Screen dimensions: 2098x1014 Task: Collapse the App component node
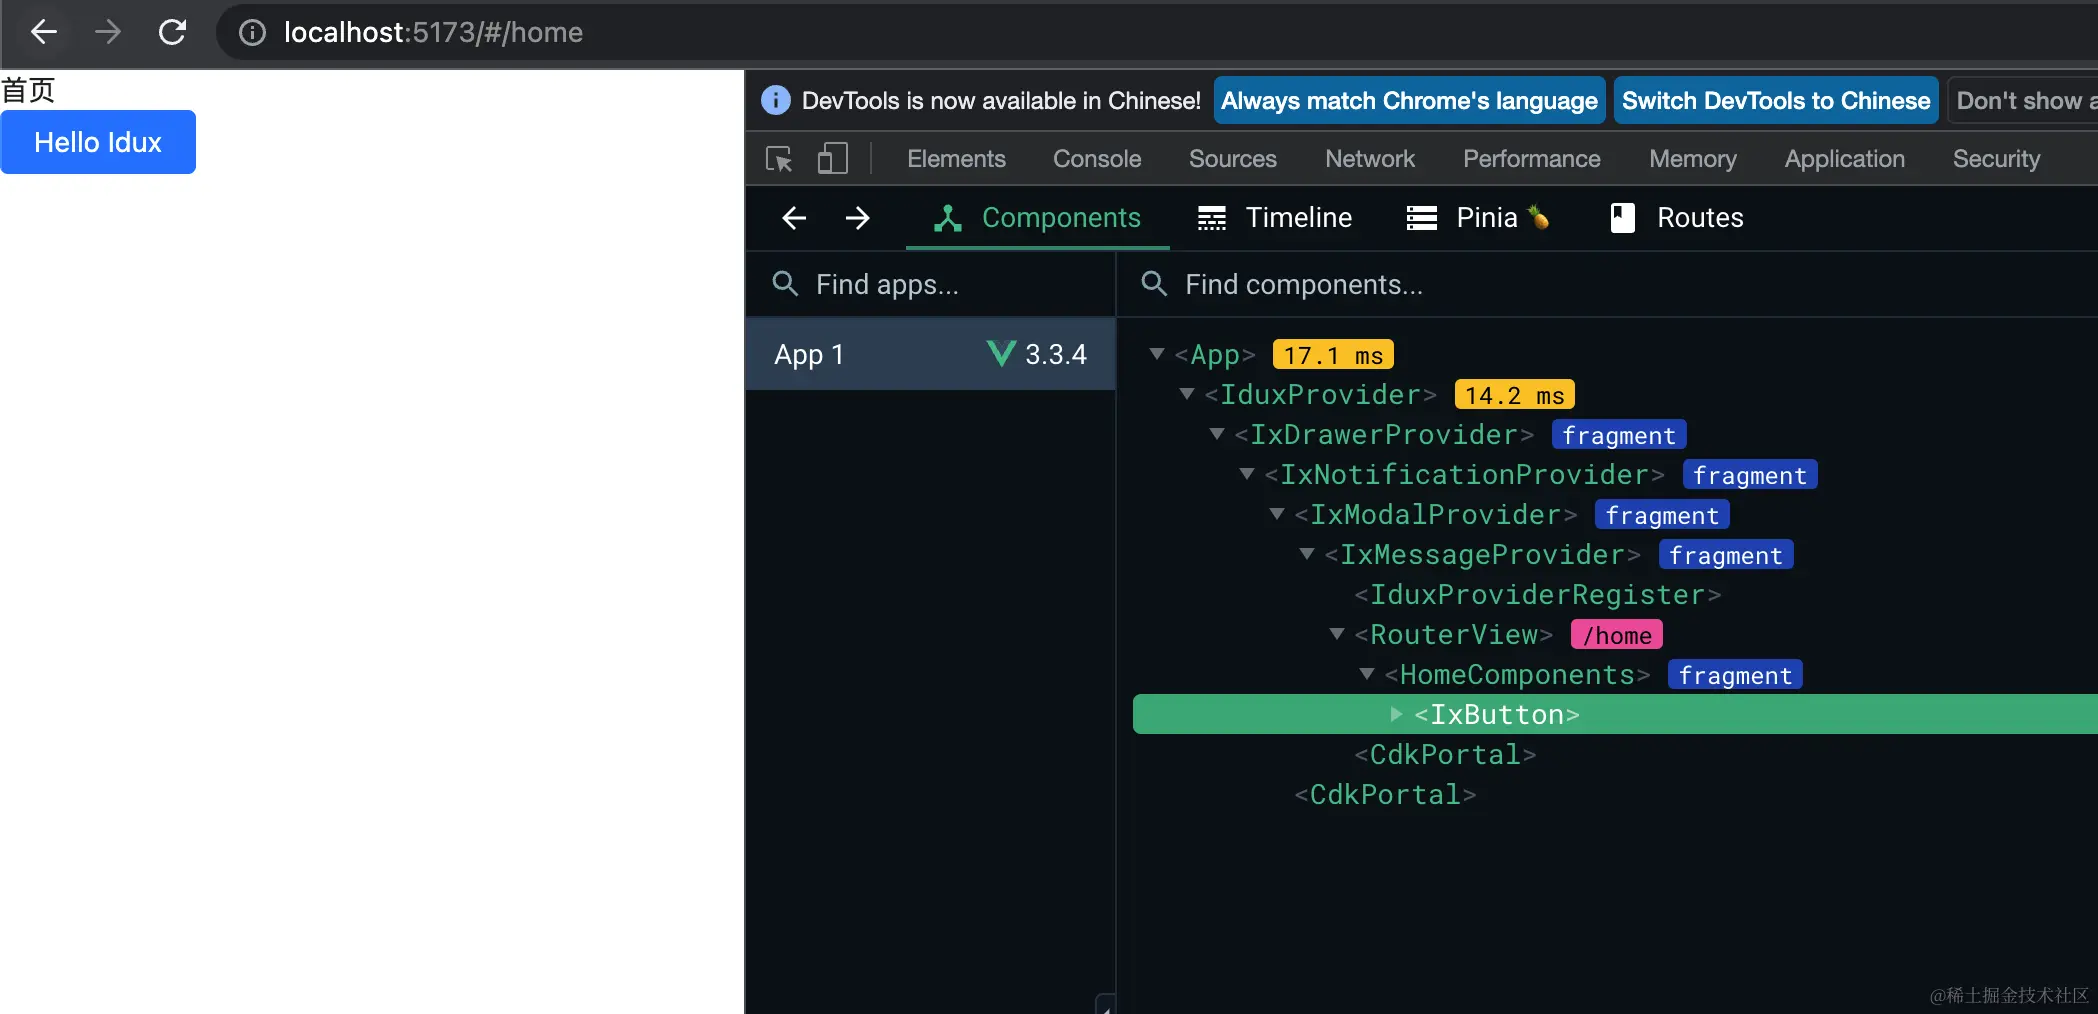(1157, 354)
